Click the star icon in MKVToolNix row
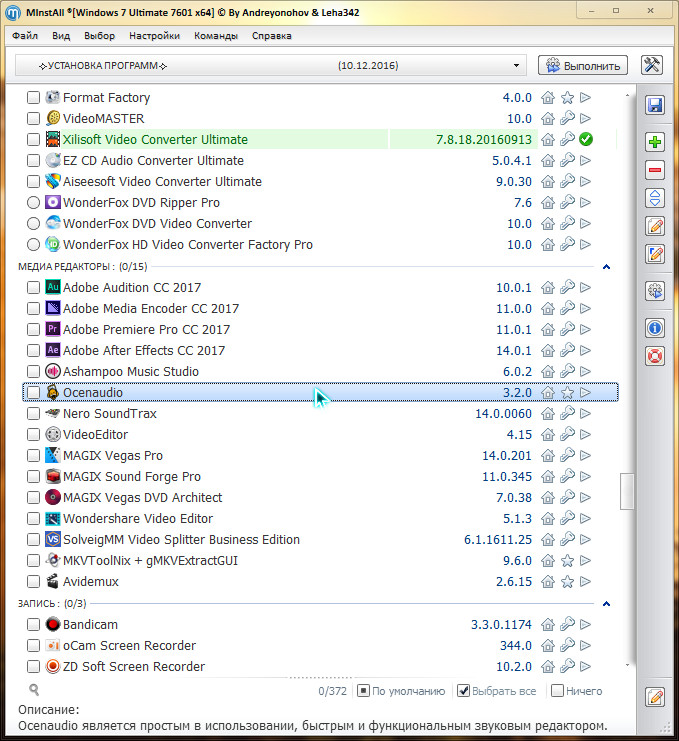The width and height of the screenshot is (679, 741). (x=567, y=561)
